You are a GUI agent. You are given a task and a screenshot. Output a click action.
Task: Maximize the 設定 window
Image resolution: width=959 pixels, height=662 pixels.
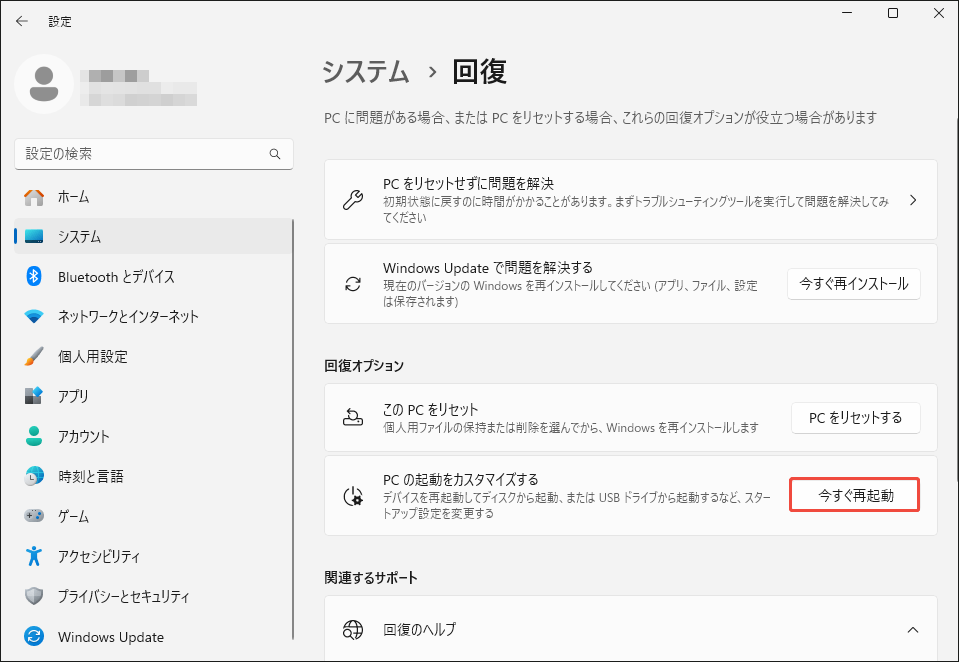coord(893,13)
